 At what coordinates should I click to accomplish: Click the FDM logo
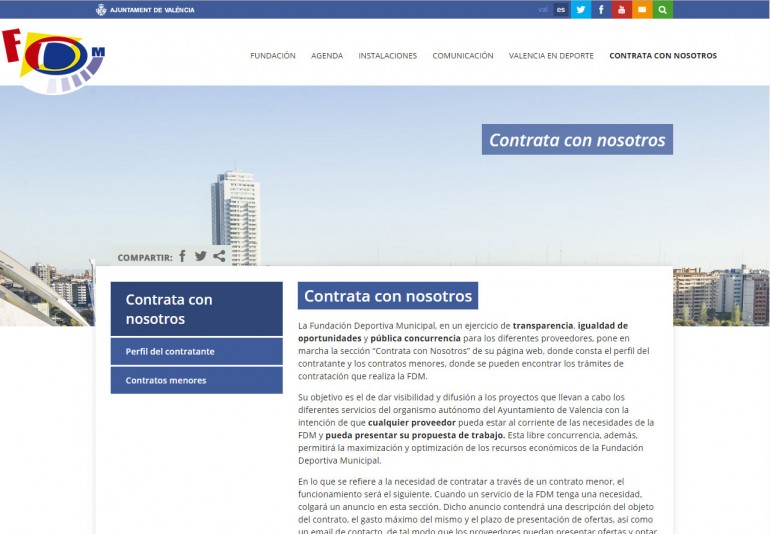52,60
